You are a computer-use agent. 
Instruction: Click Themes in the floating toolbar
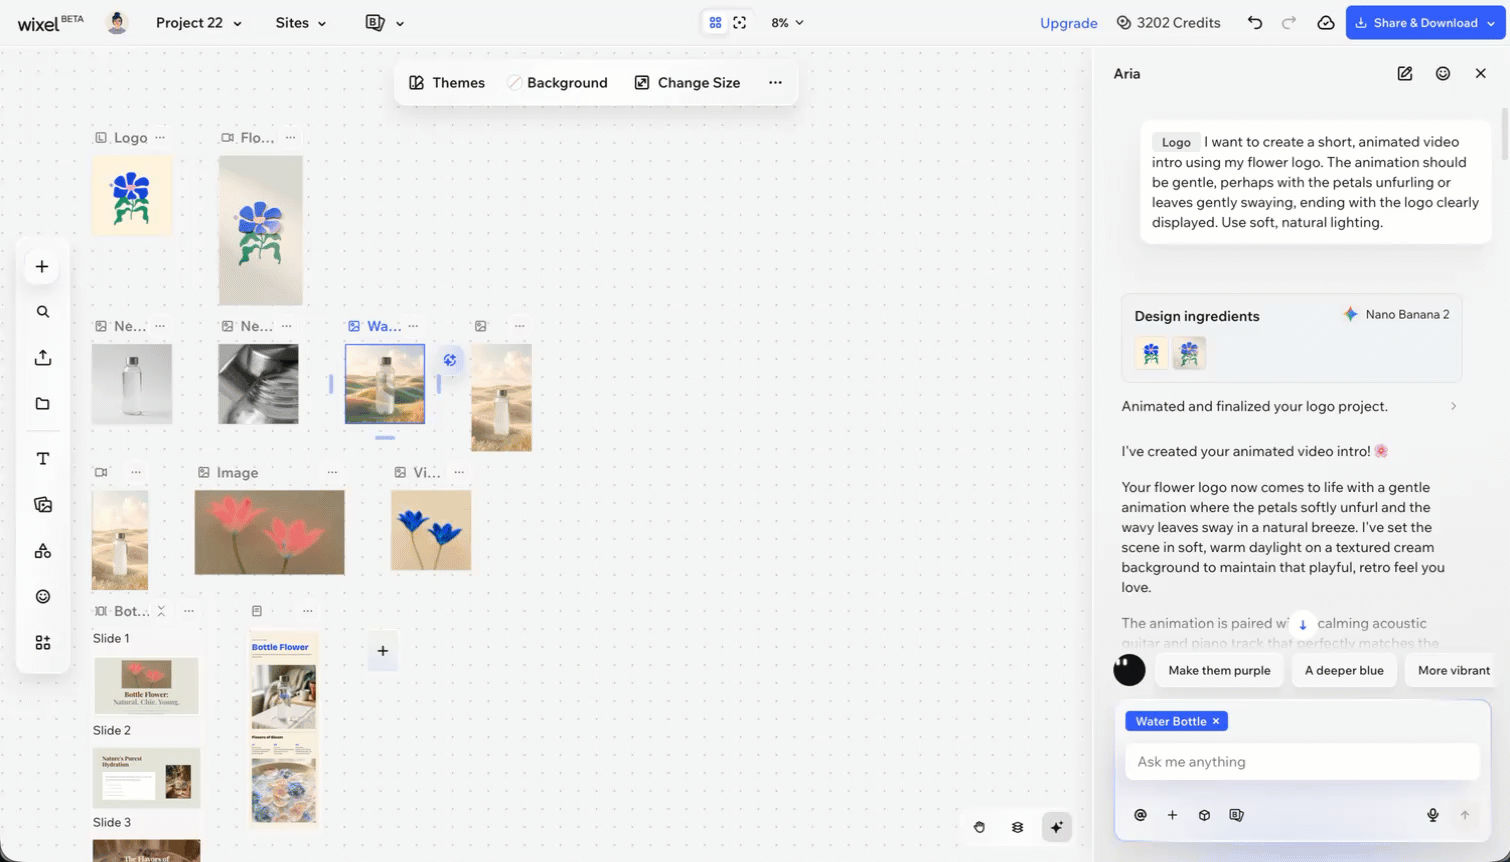[x=447, y=83]
